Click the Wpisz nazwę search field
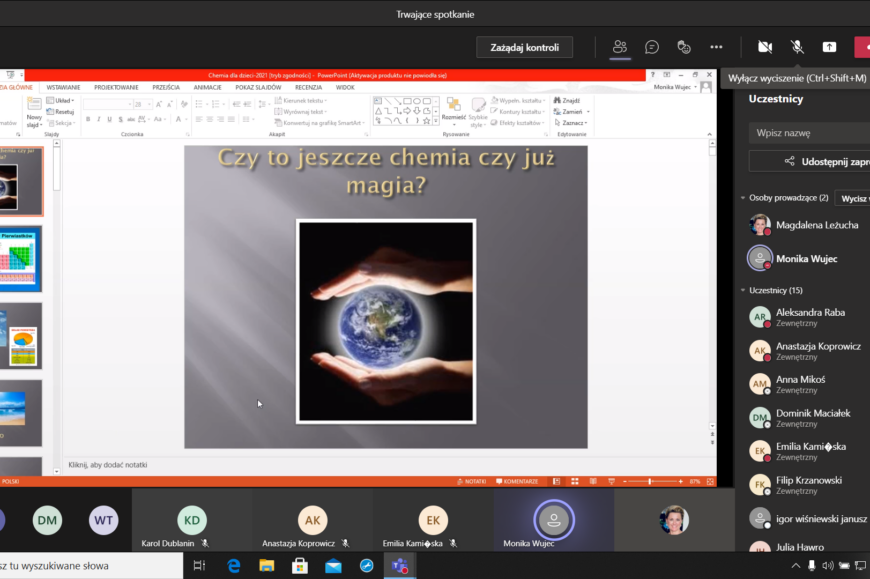The image size is (870, 579). point(810,133)
